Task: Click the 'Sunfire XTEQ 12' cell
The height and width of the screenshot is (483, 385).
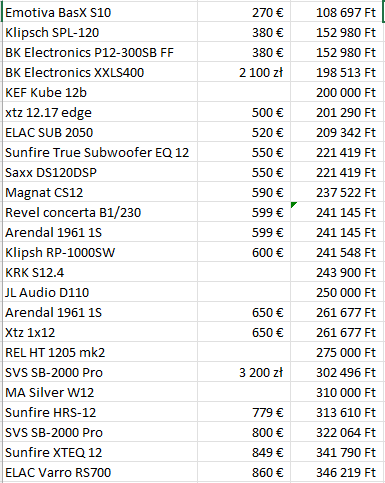Action: tap(100, 452)
